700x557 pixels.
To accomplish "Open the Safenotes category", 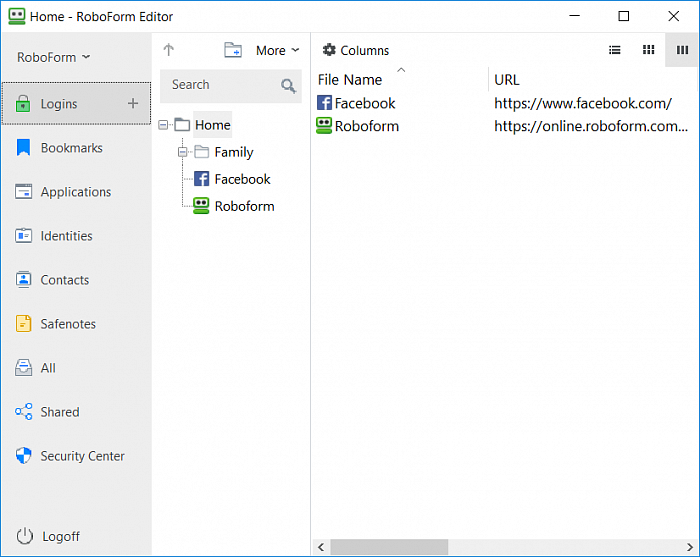I will tap(68, 324).
